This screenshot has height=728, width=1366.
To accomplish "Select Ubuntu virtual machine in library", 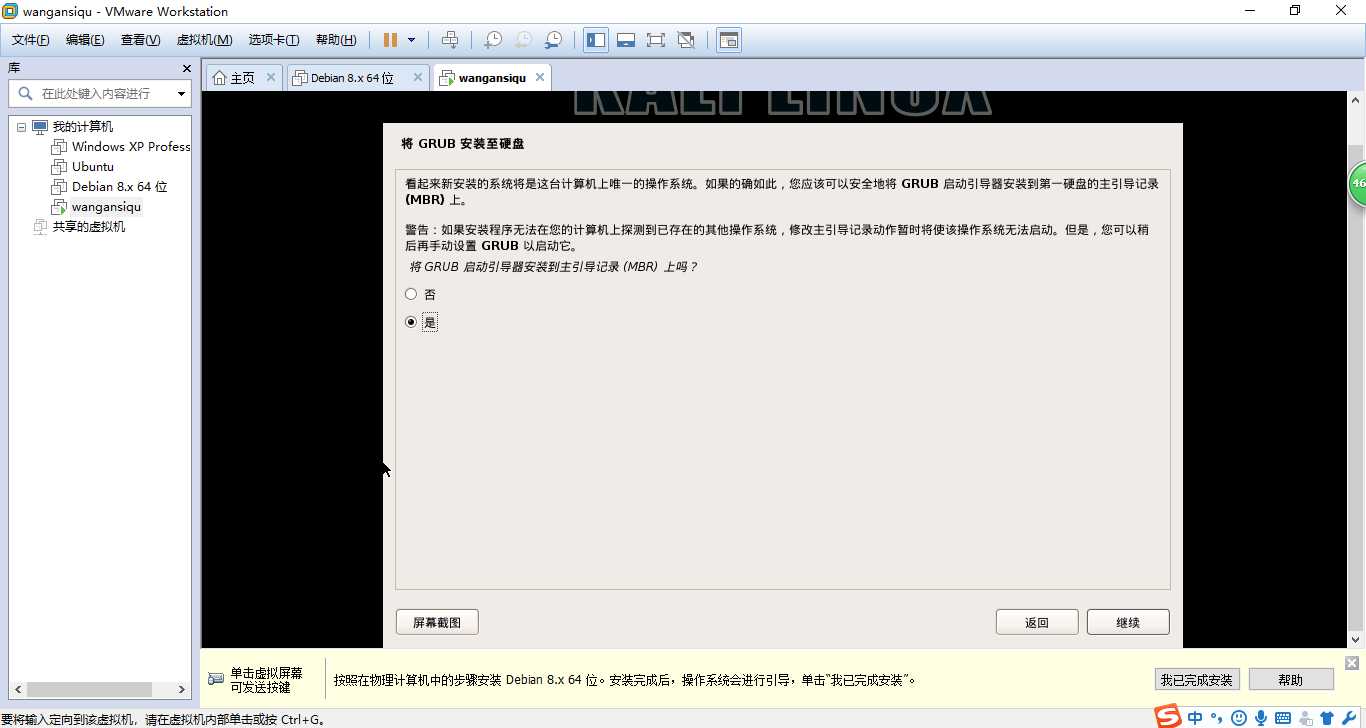I will pos(92,167).
